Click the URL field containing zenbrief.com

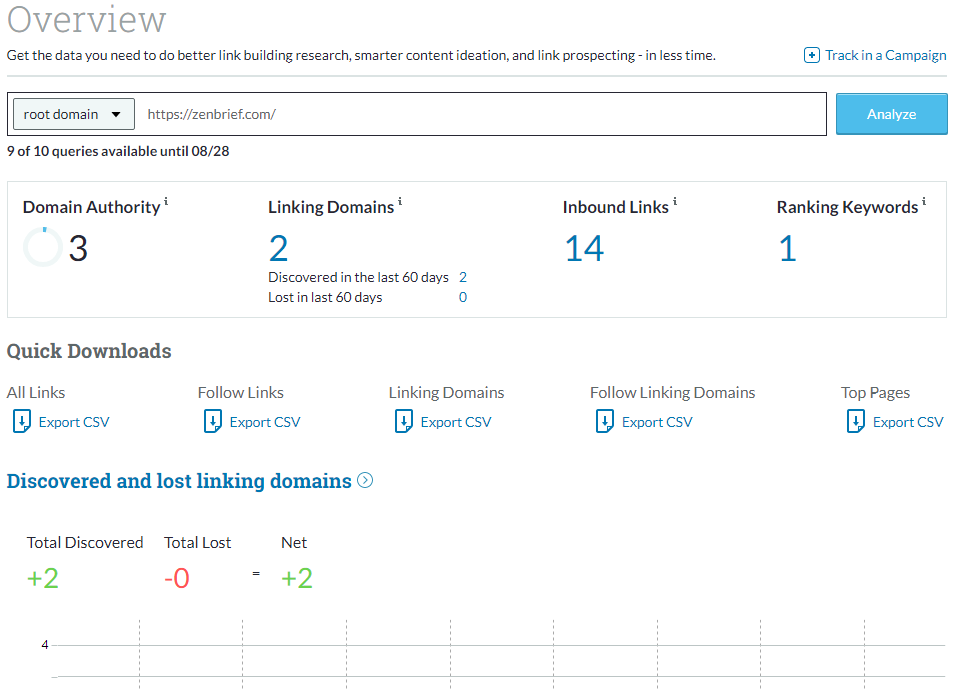pos(483,114)
